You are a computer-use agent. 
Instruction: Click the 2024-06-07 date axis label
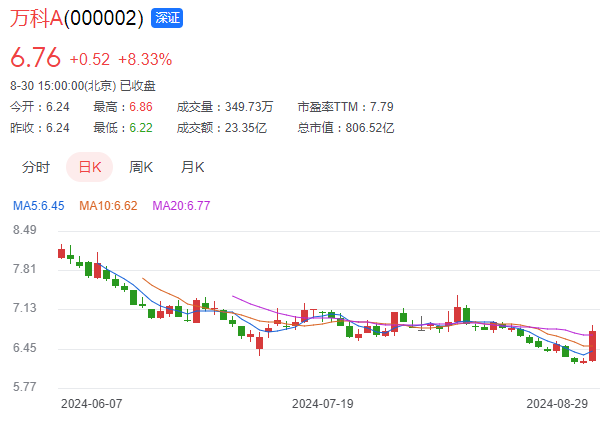[x=92, y=404]
